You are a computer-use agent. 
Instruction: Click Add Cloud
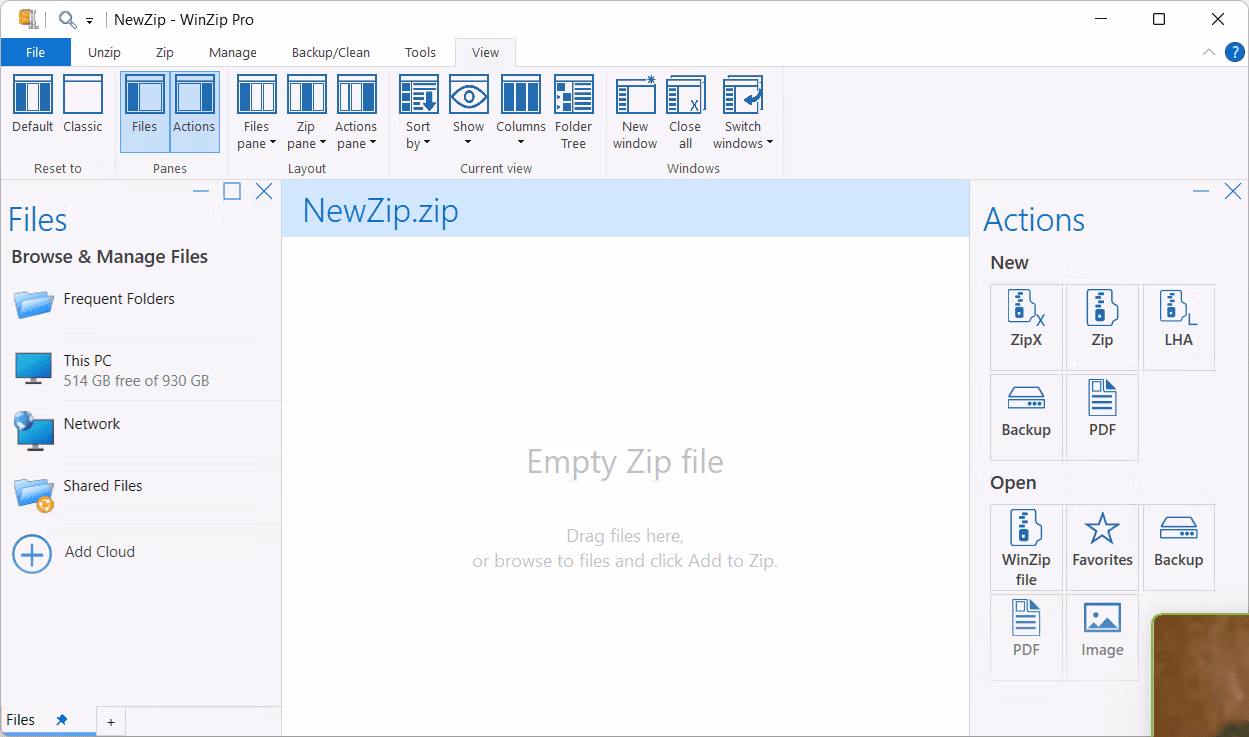141,552
